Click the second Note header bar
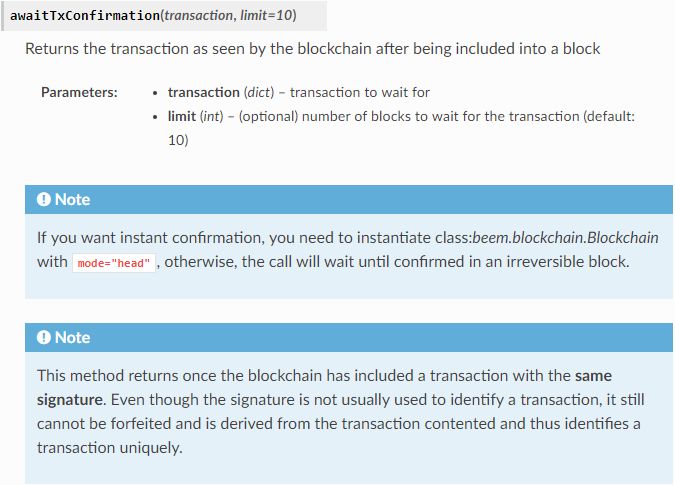Screen dimensions: 675x485 click(x=349, y=338)
